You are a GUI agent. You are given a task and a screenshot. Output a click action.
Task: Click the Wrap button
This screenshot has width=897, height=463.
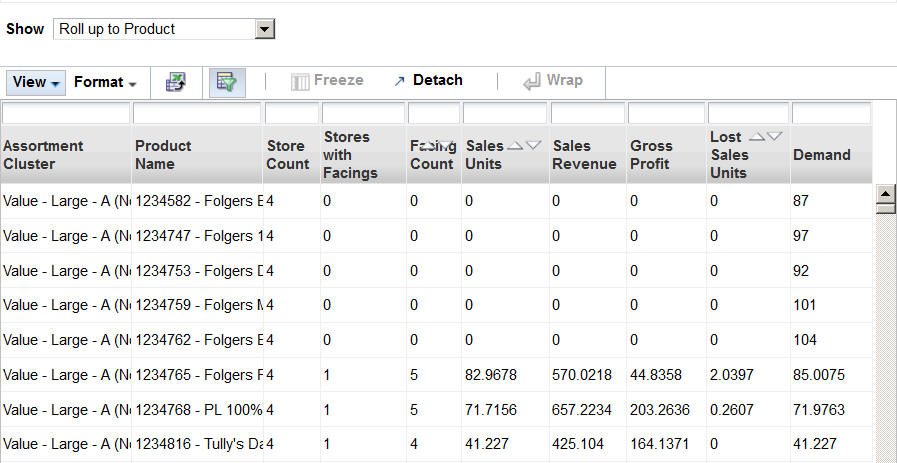tap(553, 81)
